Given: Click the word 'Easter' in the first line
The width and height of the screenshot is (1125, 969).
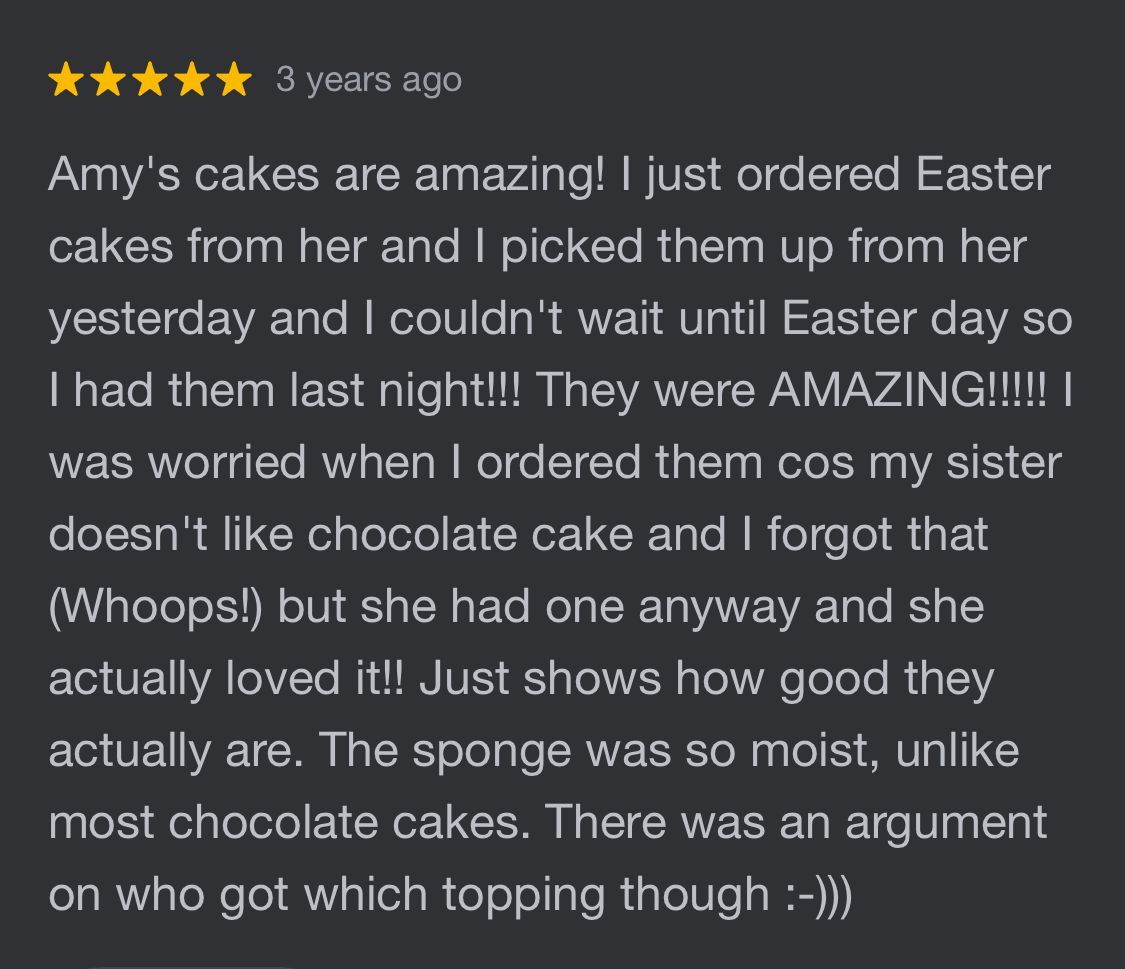Looking at the screenshot, I should (x=983, y=175).
